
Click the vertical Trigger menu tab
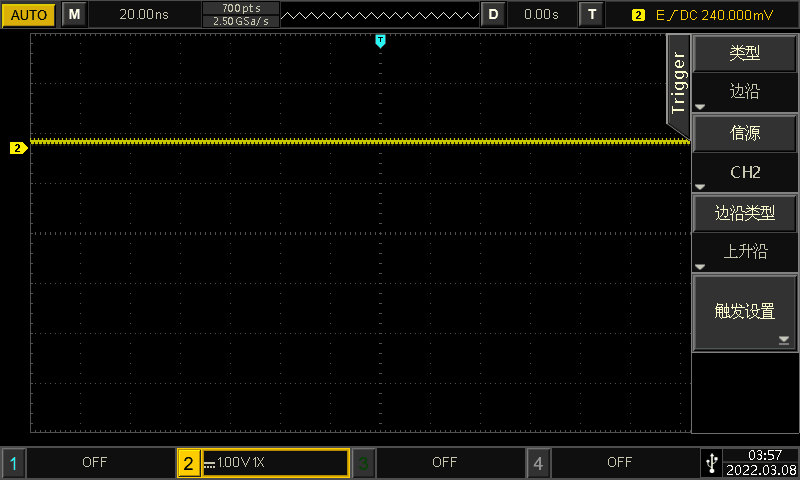679,80
